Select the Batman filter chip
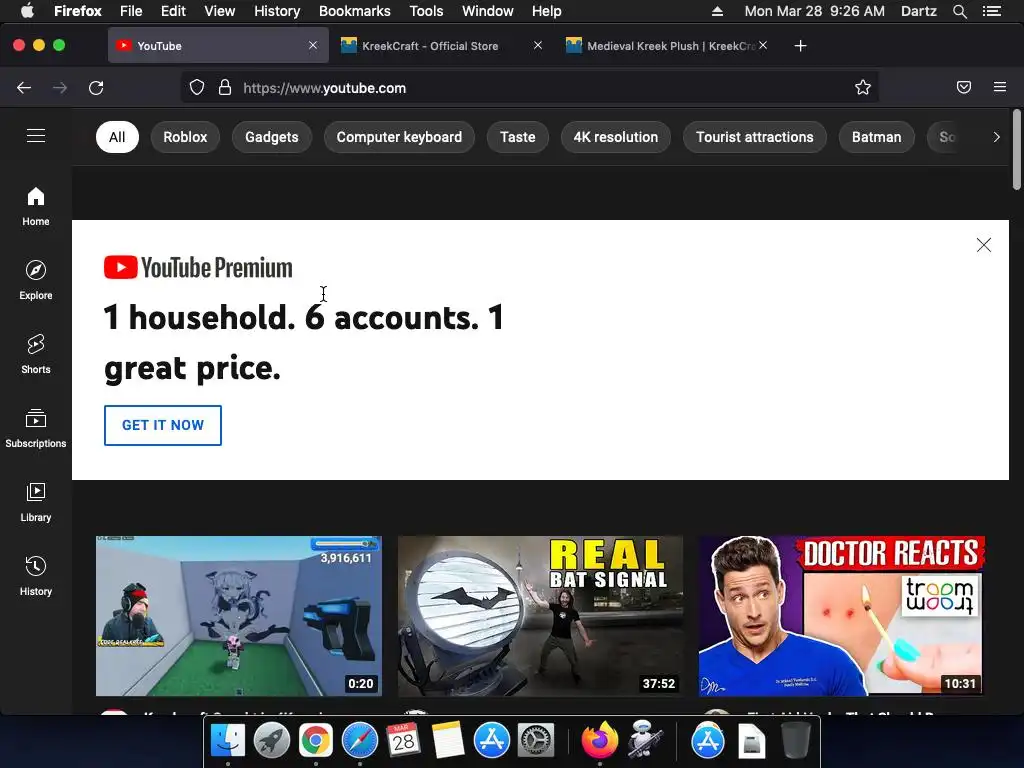 click(x=876, y=137)
